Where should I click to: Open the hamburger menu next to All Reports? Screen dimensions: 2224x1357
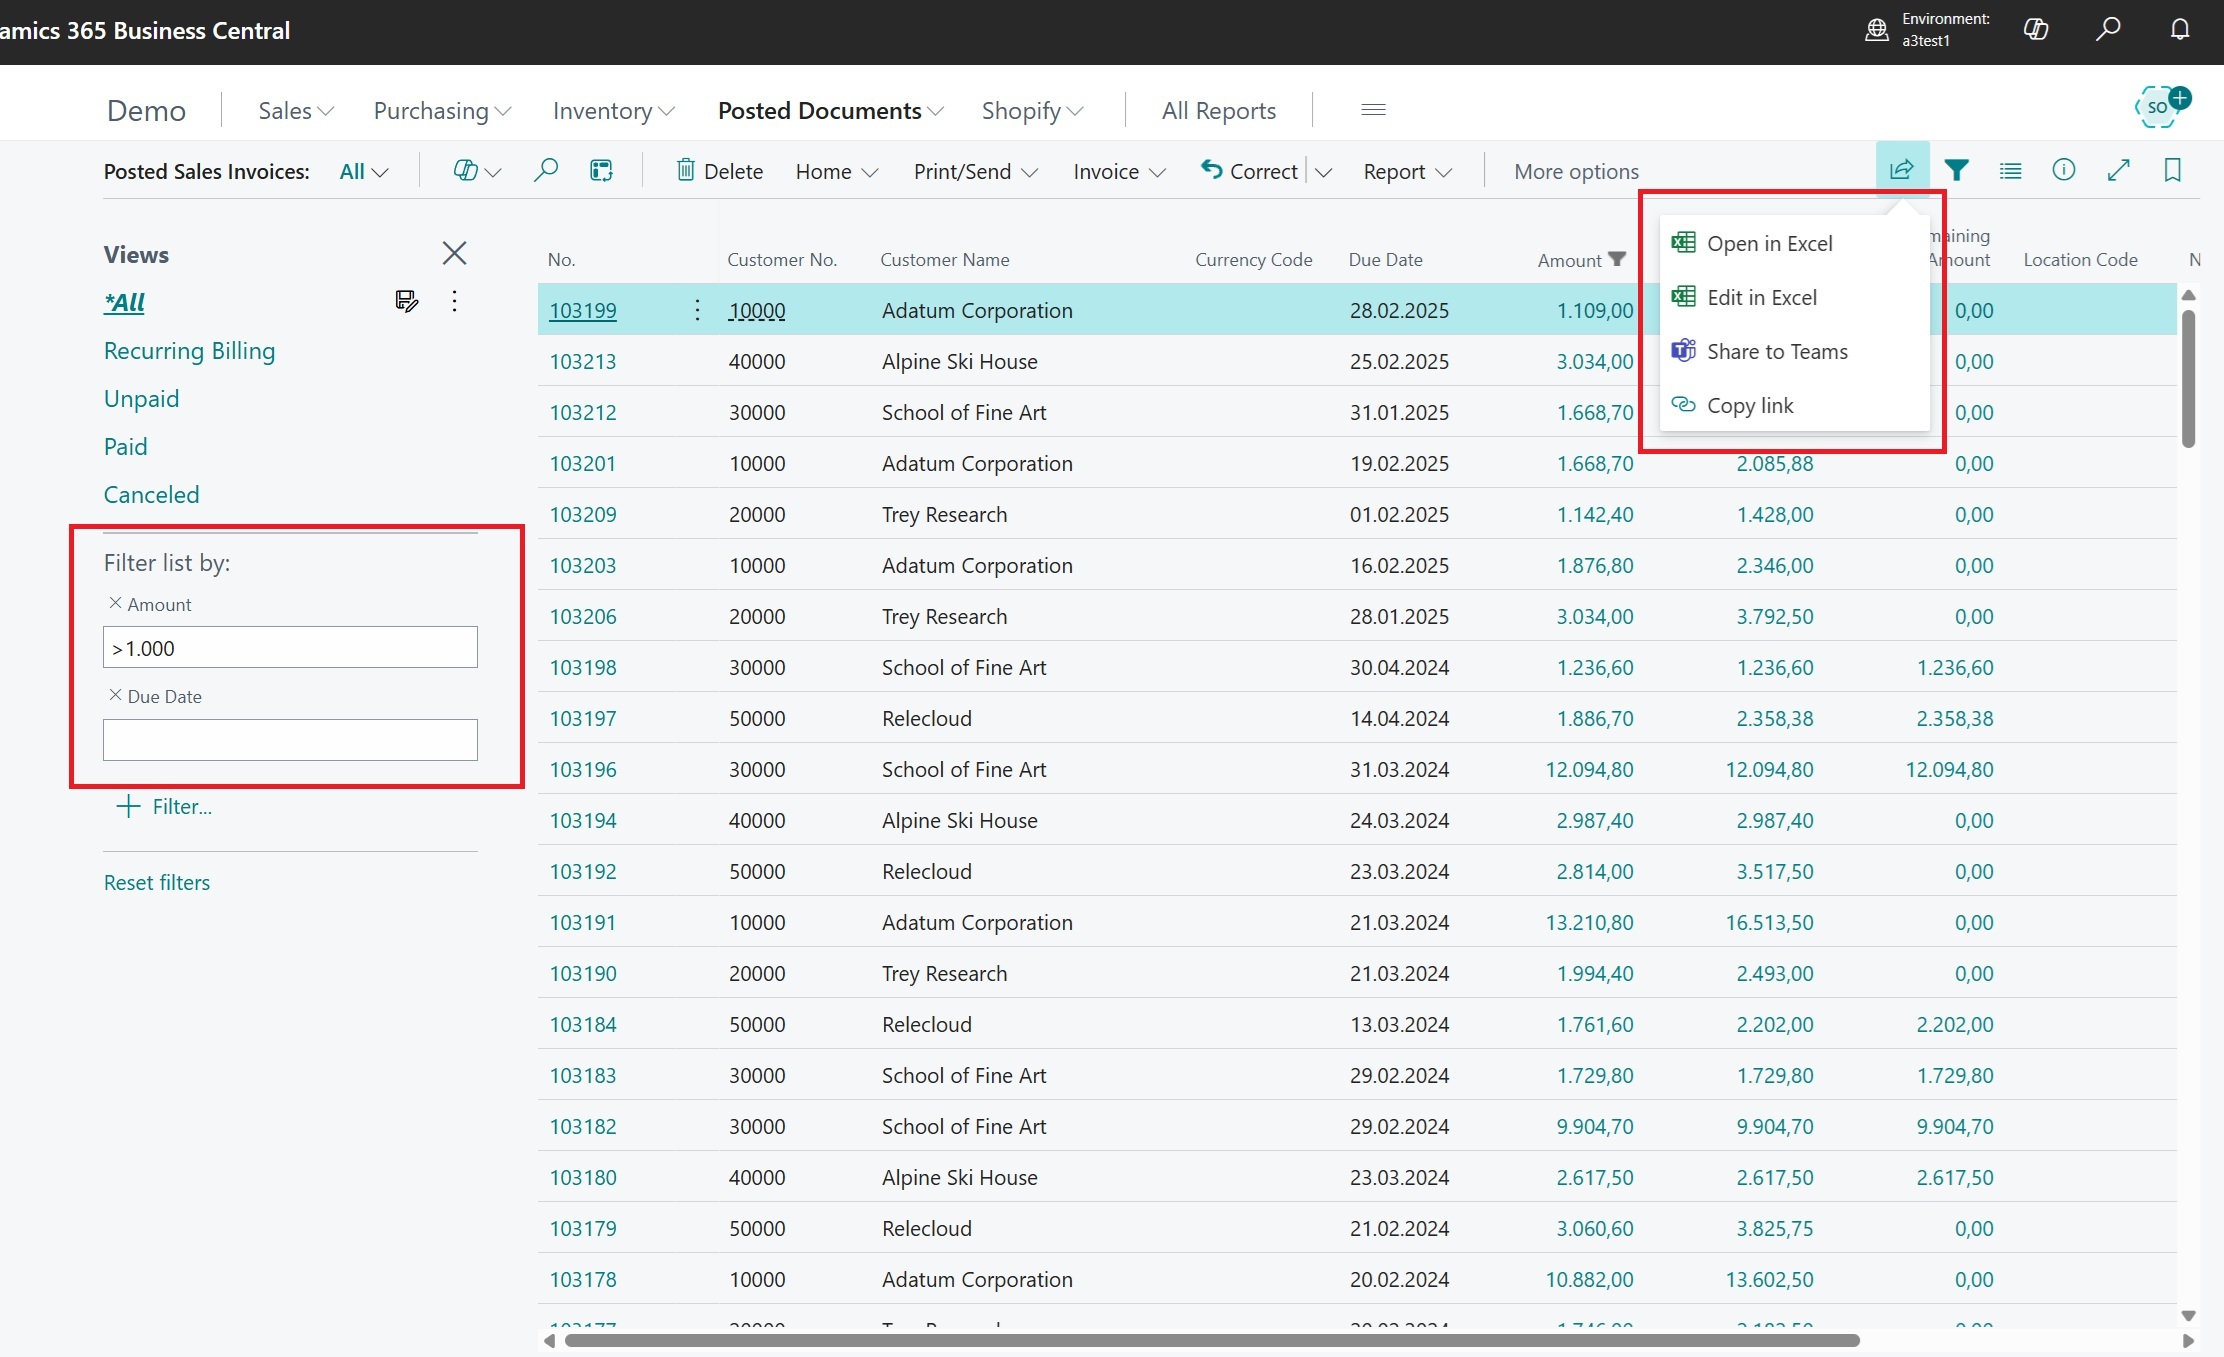pos(1373,110)
